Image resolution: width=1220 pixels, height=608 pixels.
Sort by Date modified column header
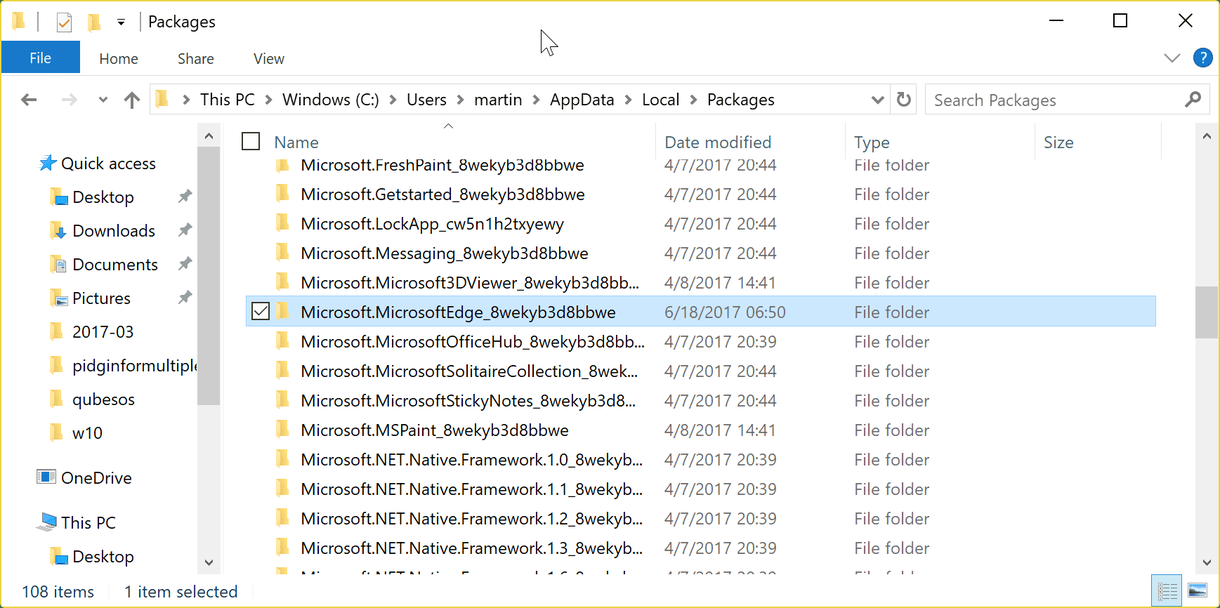tap(718, 142)
